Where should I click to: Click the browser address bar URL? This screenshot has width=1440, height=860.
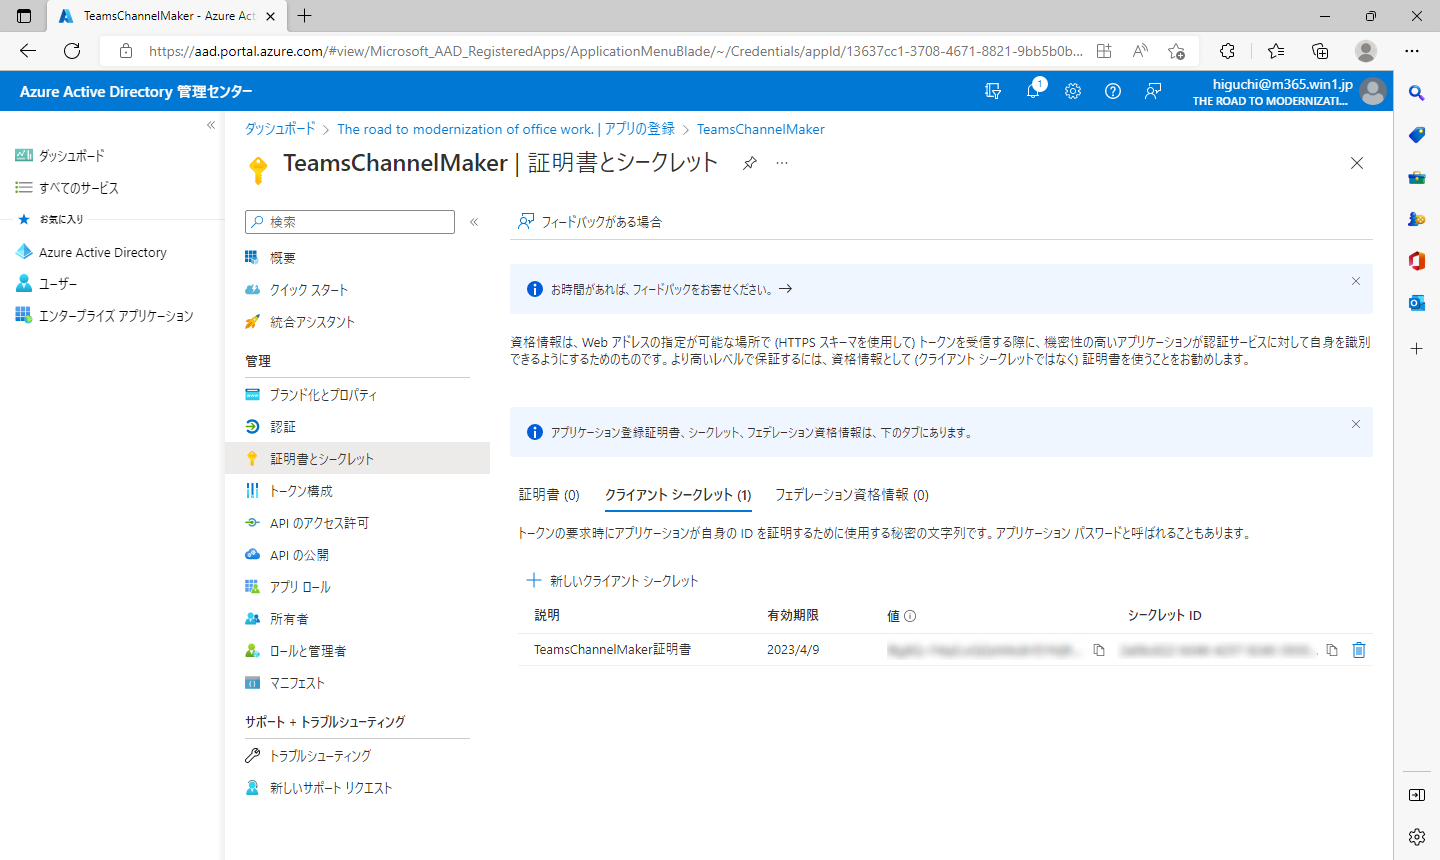pyautogui.click(x=616, y=51)
